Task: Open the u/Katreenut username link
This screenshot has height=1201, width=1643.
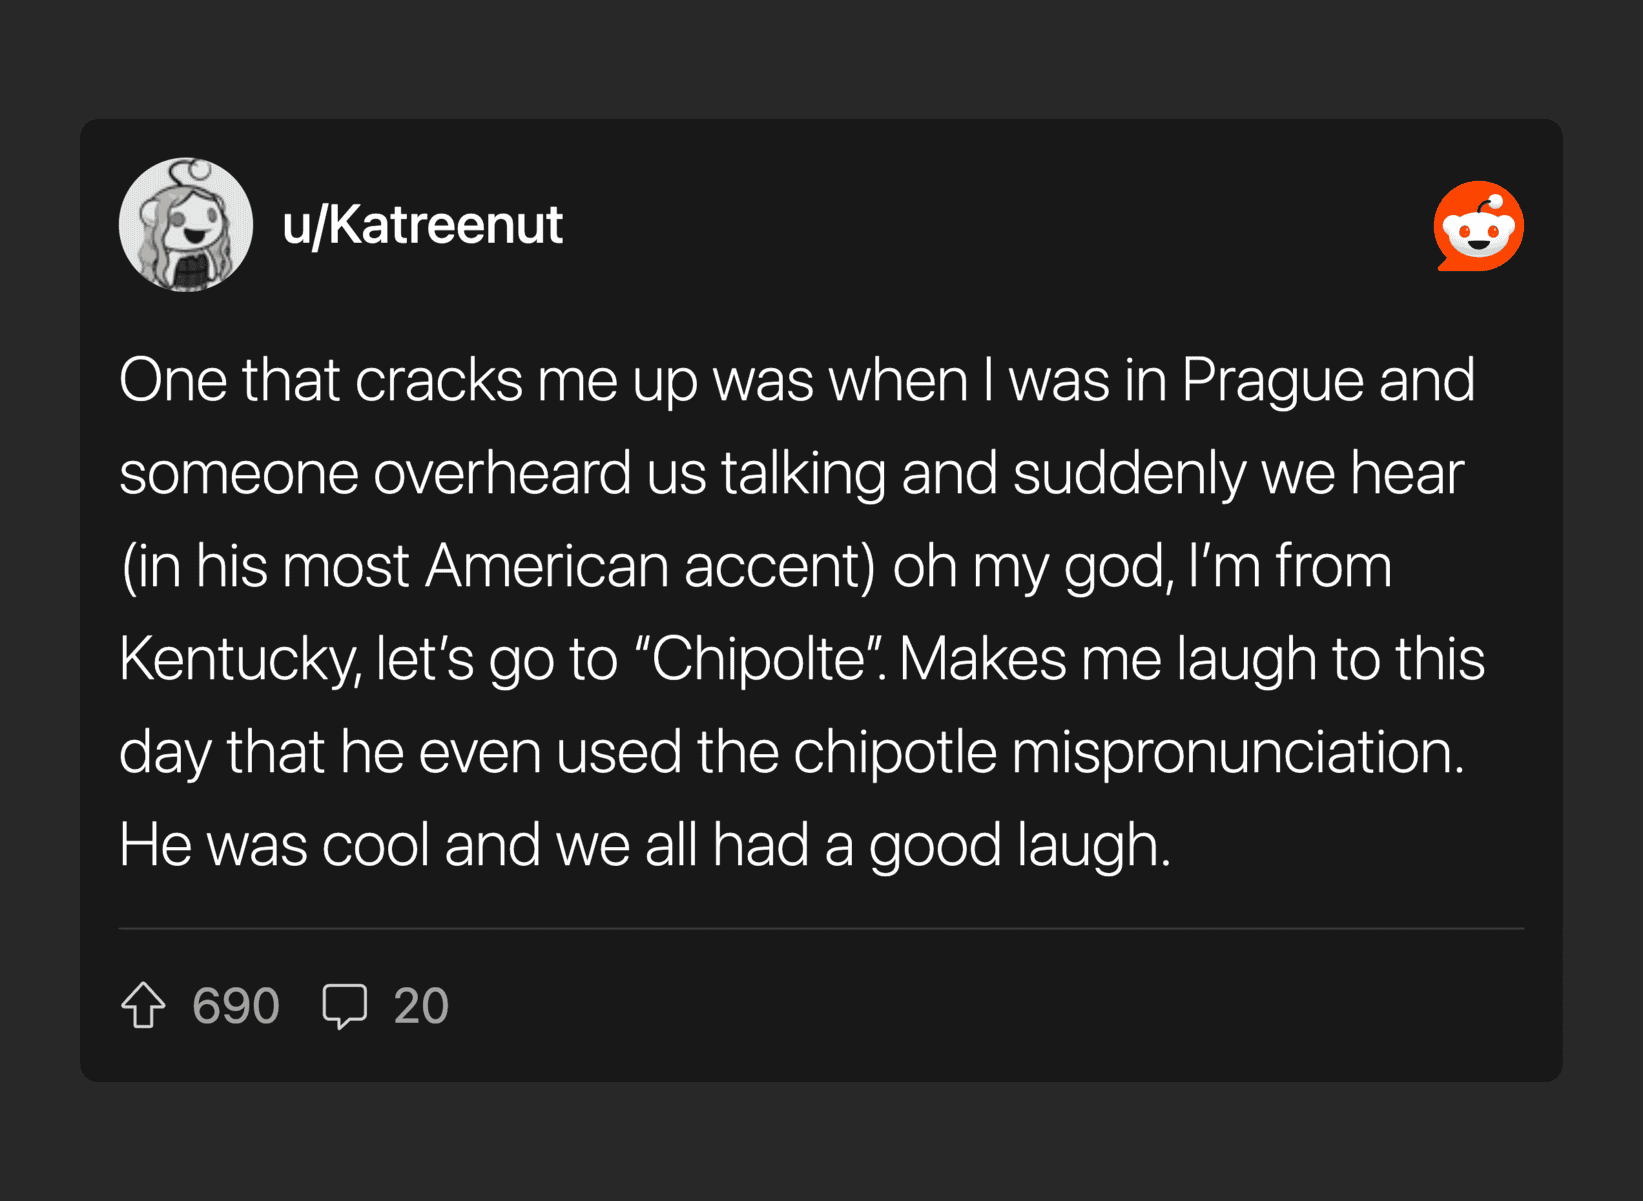Action: pos(422,225)
